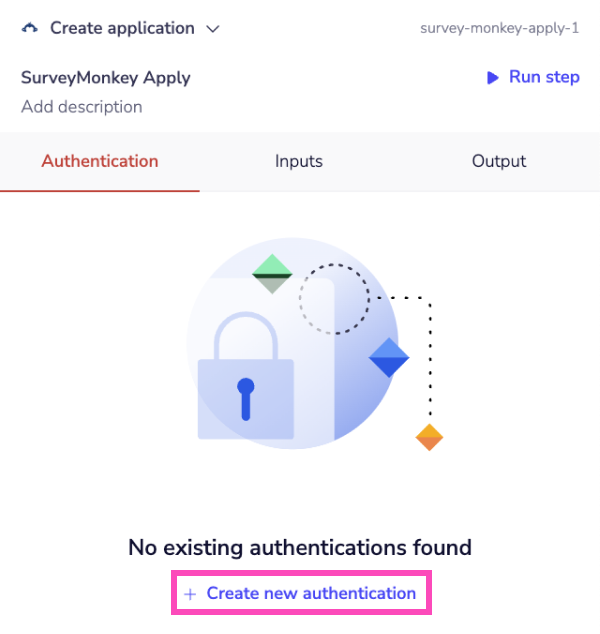The image size is (600, 634).
Task: Click the Create application action label
Action: tap(122, 28)
